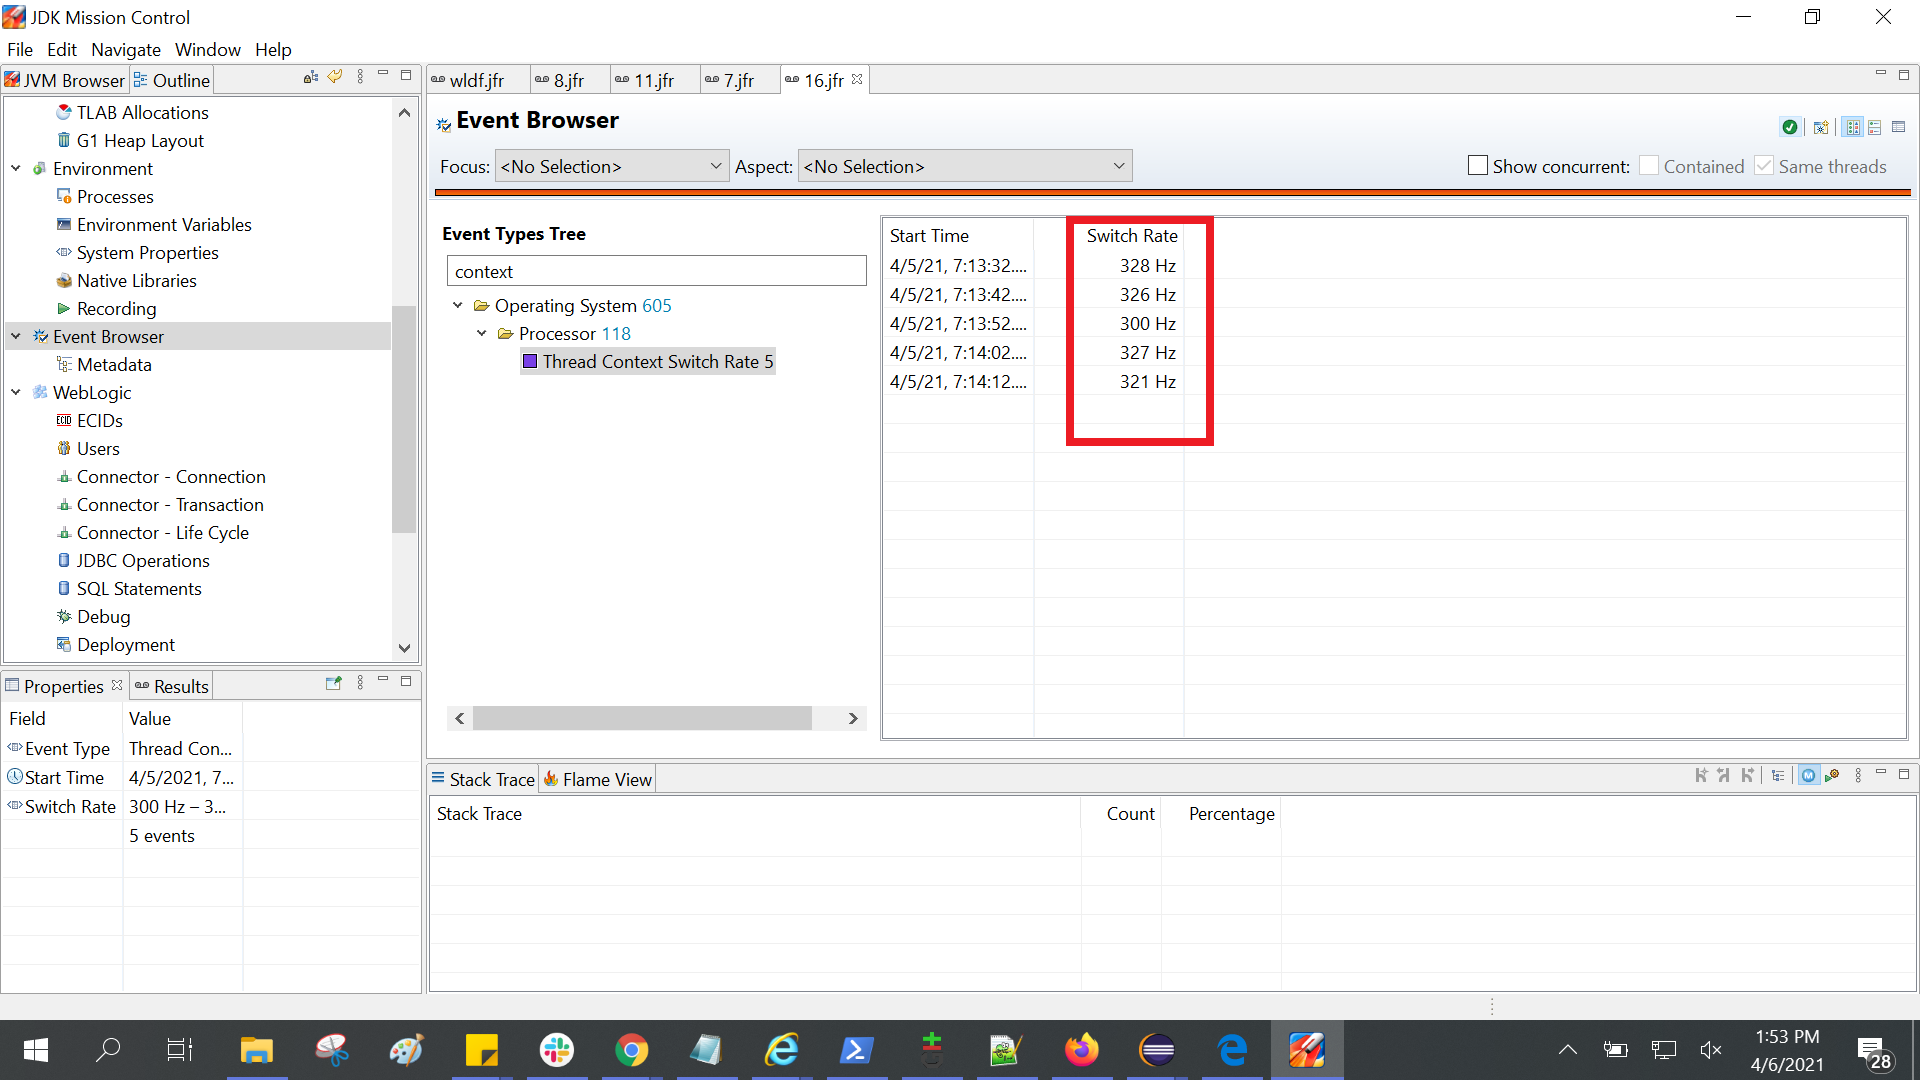Sort by the Switch Rate column header
The image size is (1920, 1080).
coord(1131,236)
